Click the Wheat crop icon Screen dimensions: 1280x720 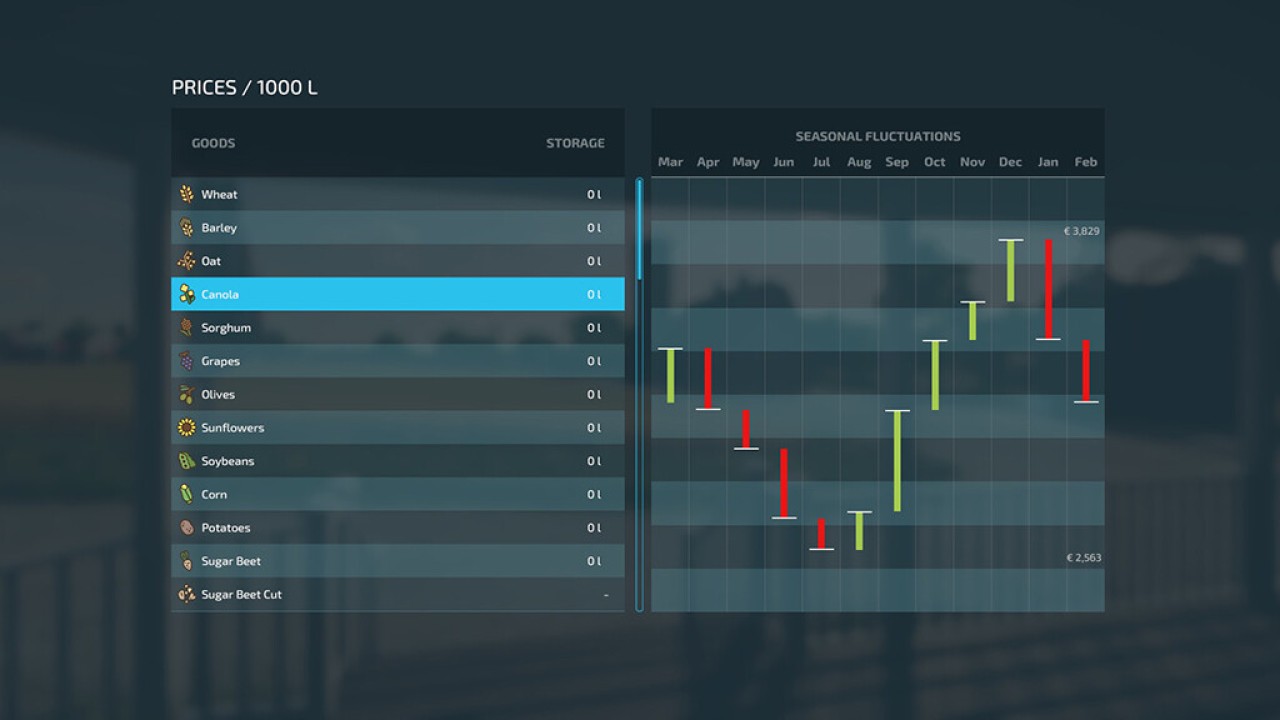point(186,194)
